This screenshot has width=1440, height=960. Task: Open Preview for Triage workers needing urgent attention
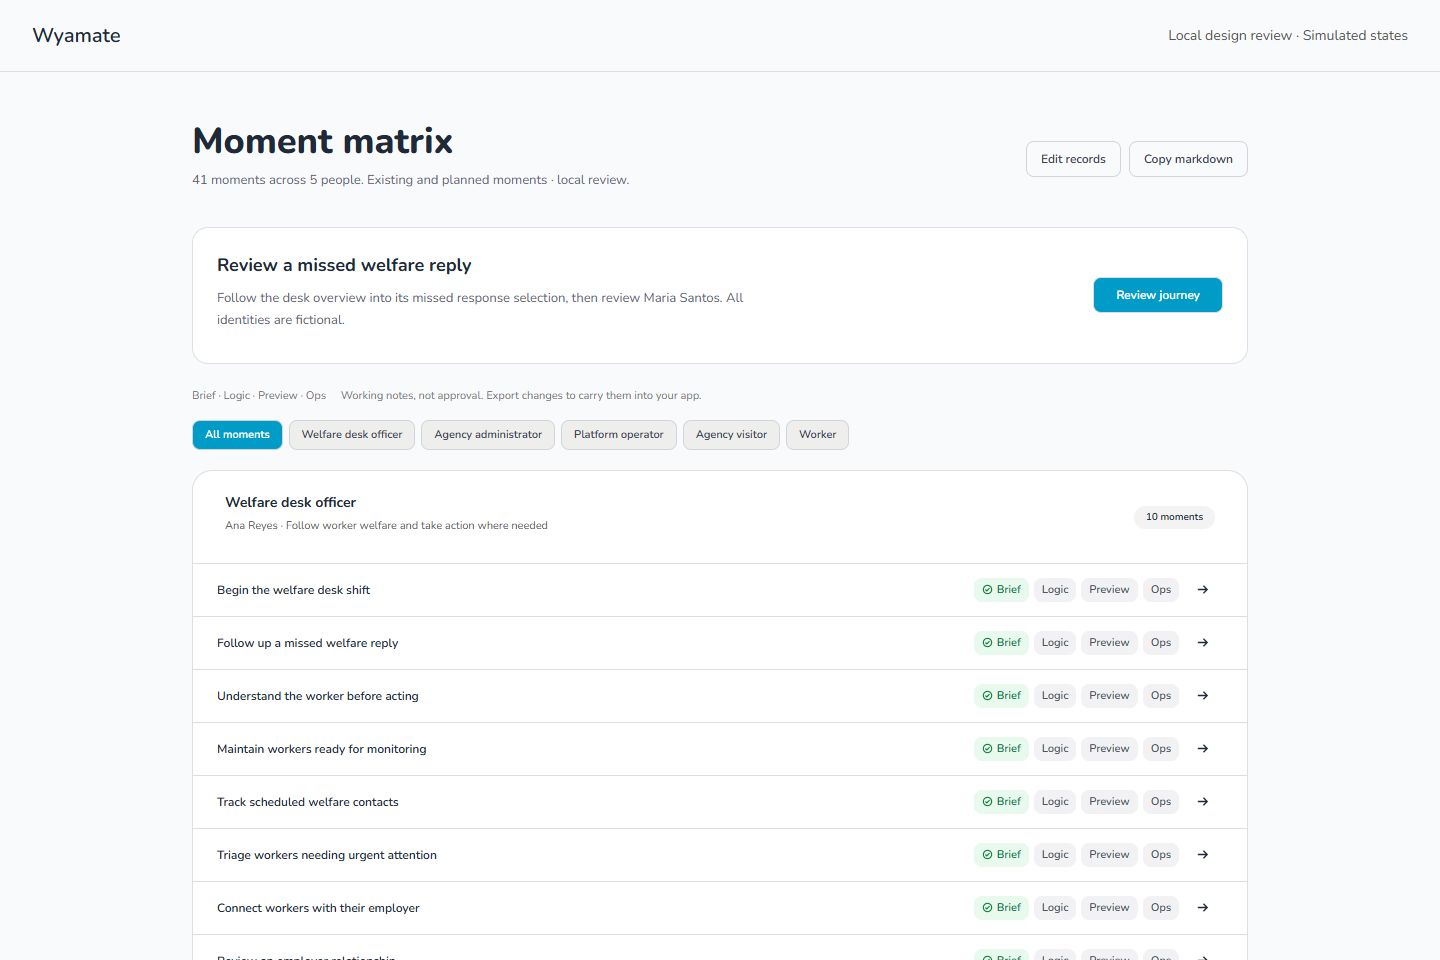pos(1109,855)
